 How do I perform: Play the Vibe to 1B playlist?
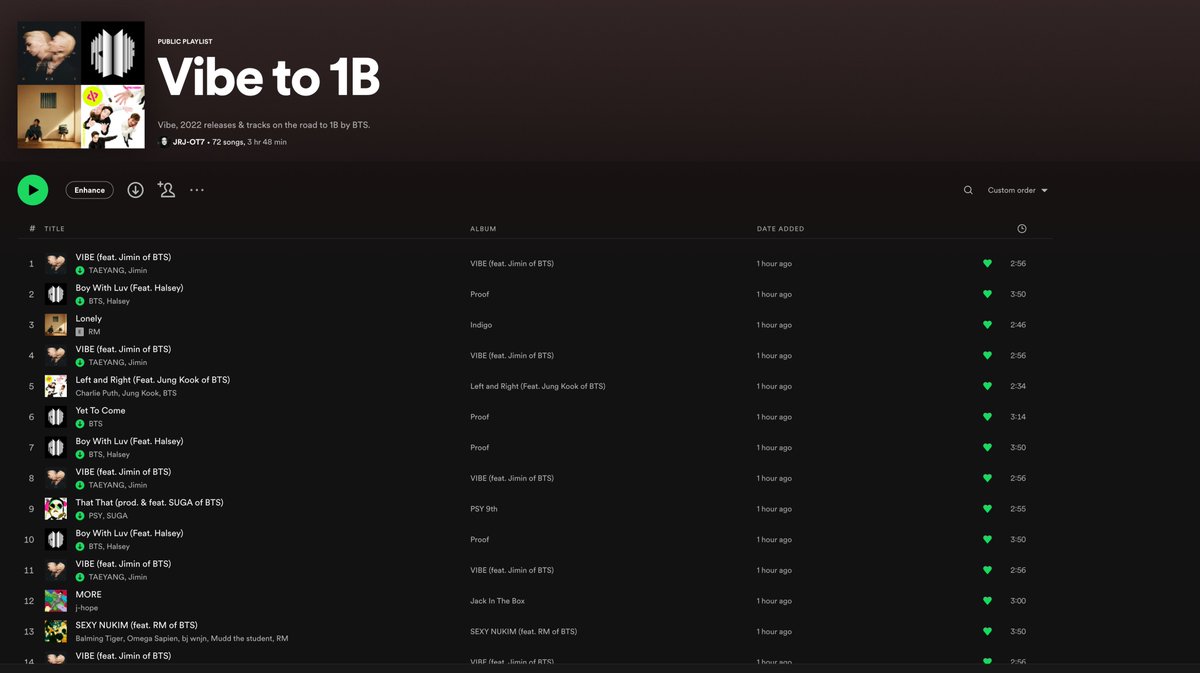[x=33, y=190]
